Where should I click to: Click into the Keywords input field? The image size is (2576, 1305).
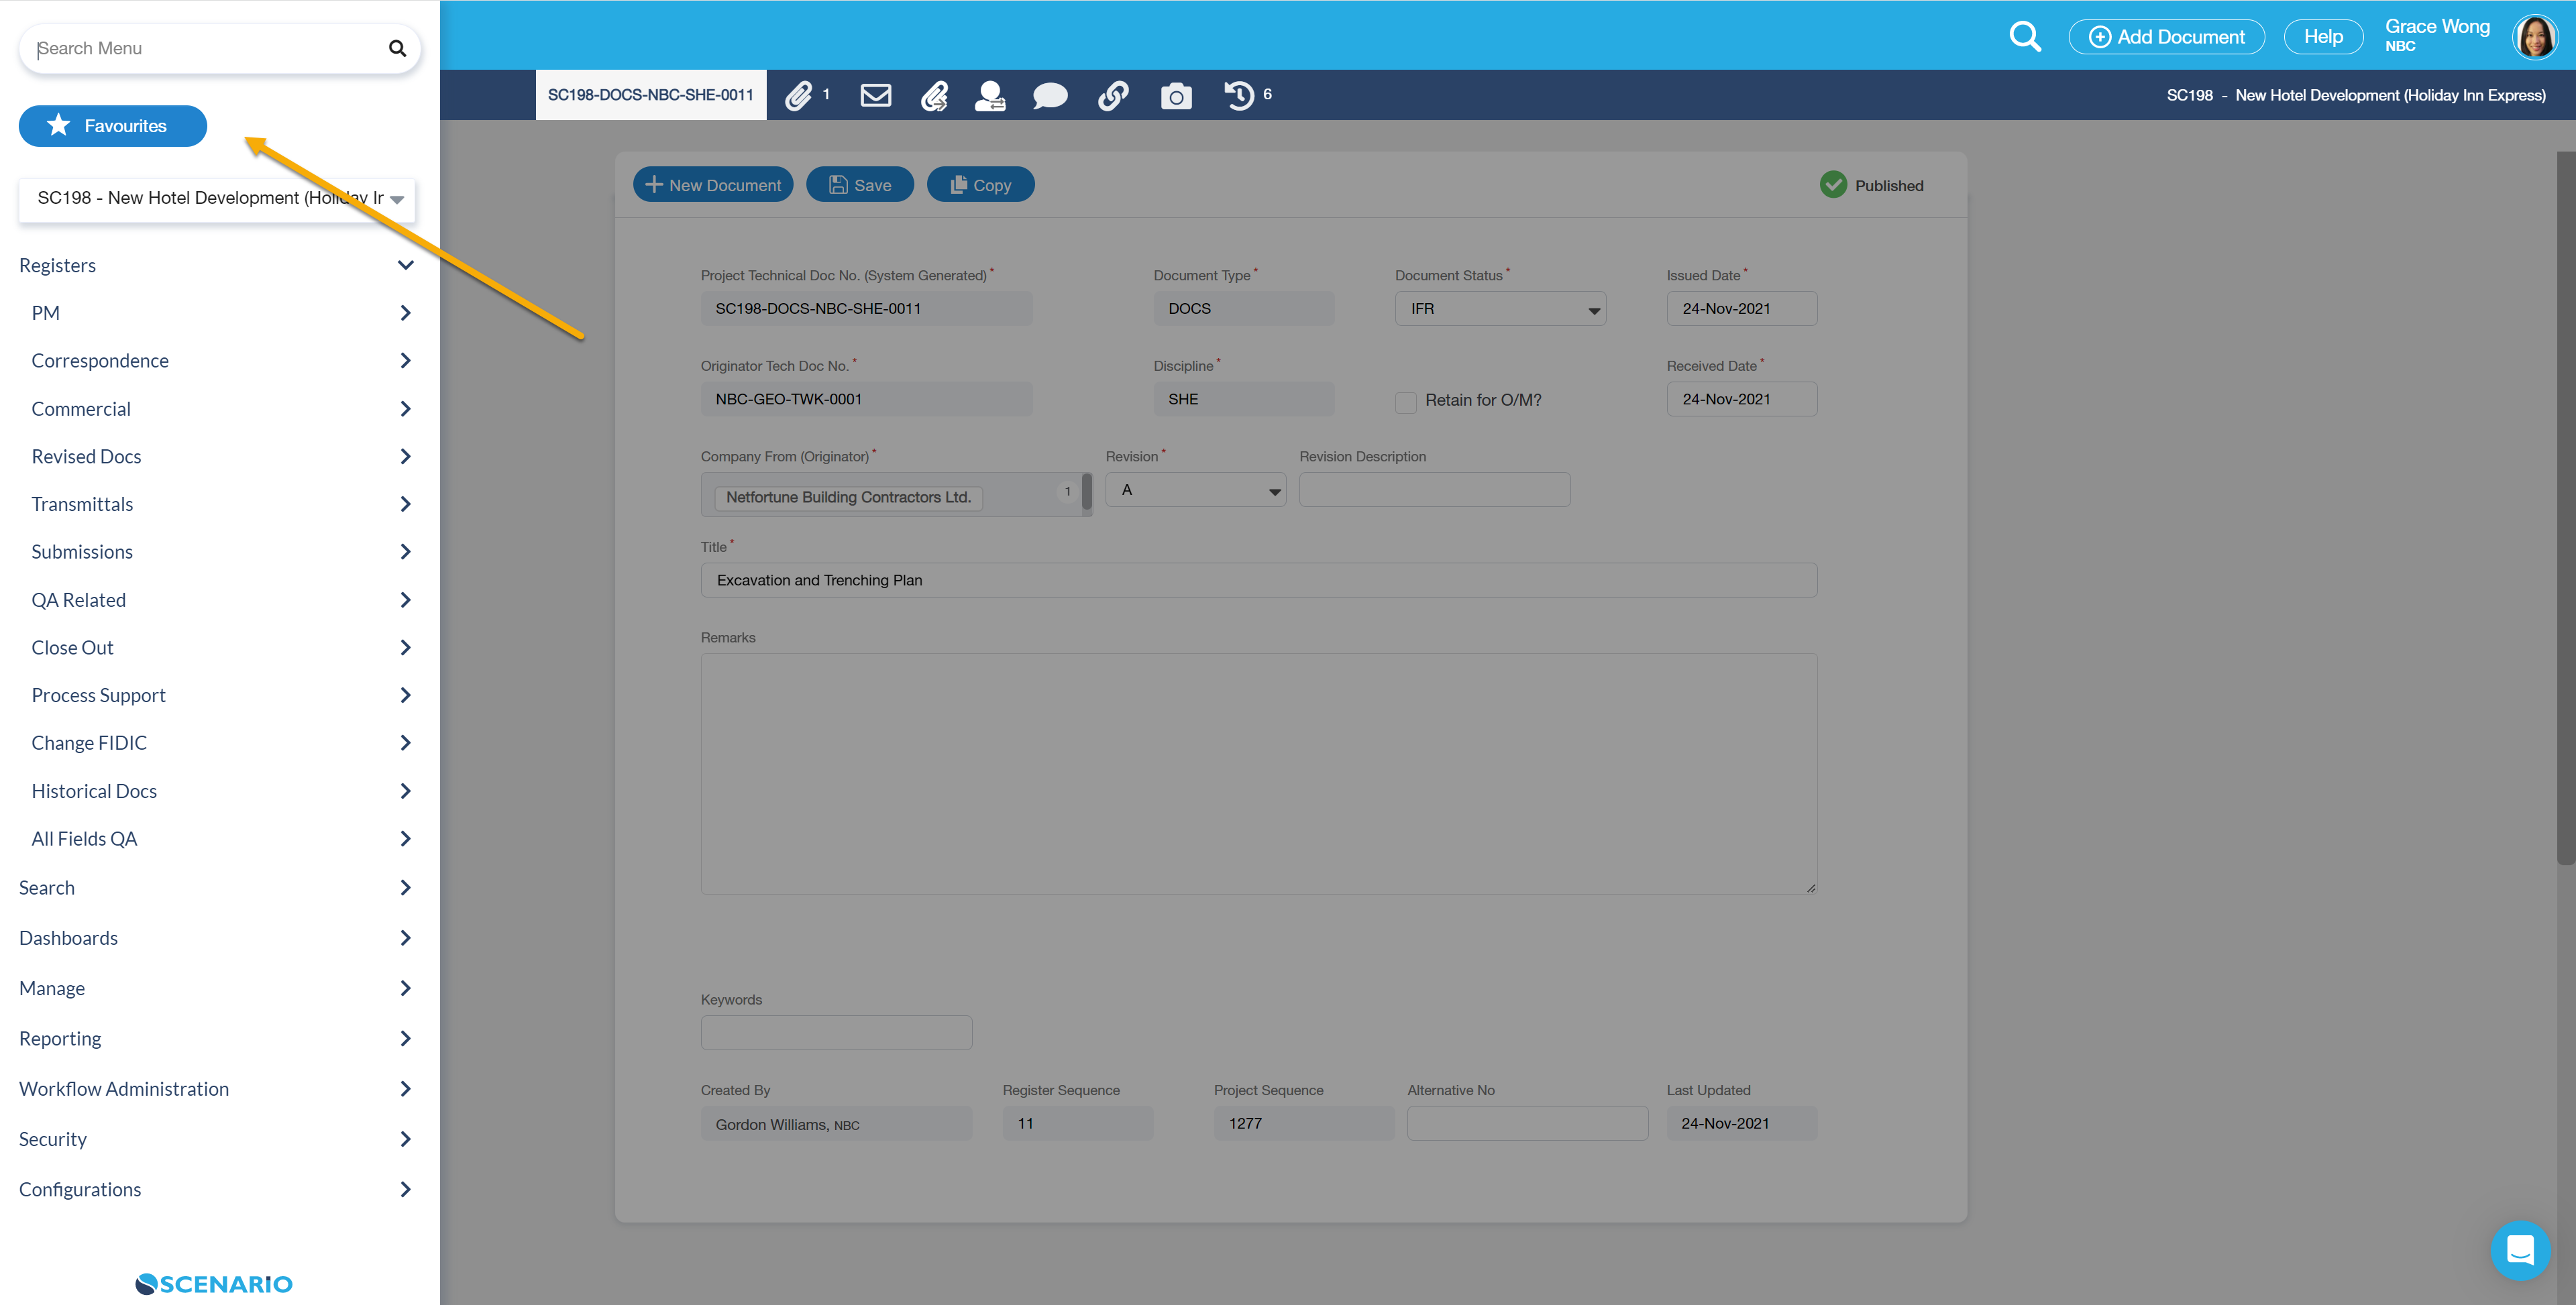(836, 1033)
